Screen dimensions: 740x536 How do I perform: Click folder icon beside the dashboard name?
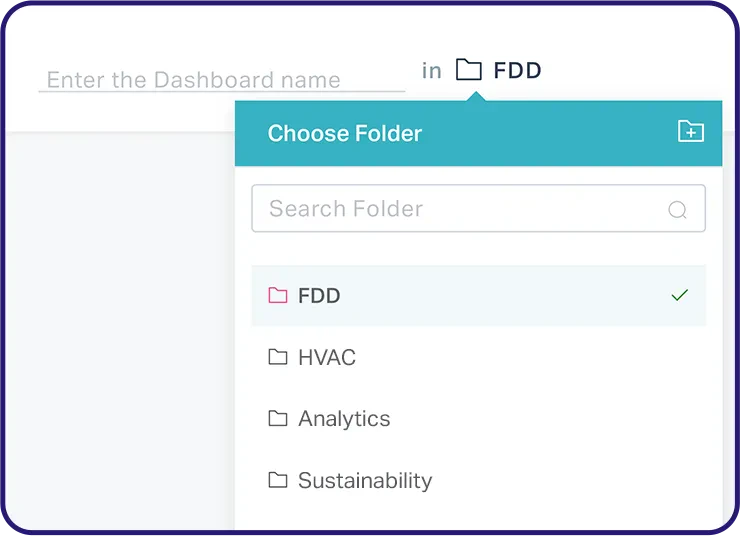point(468,70)
